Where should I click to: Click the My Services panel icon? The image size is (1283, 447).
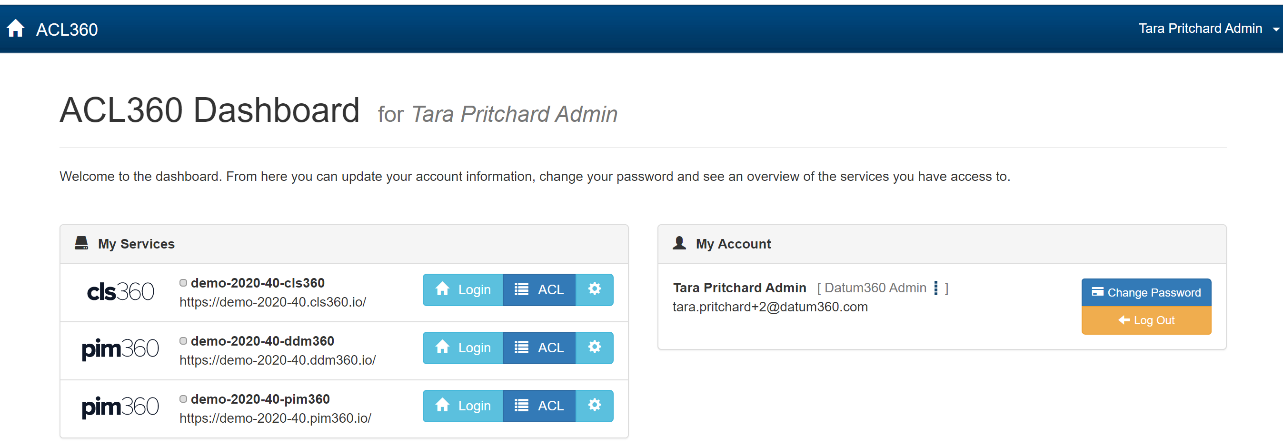click(82, 243)
